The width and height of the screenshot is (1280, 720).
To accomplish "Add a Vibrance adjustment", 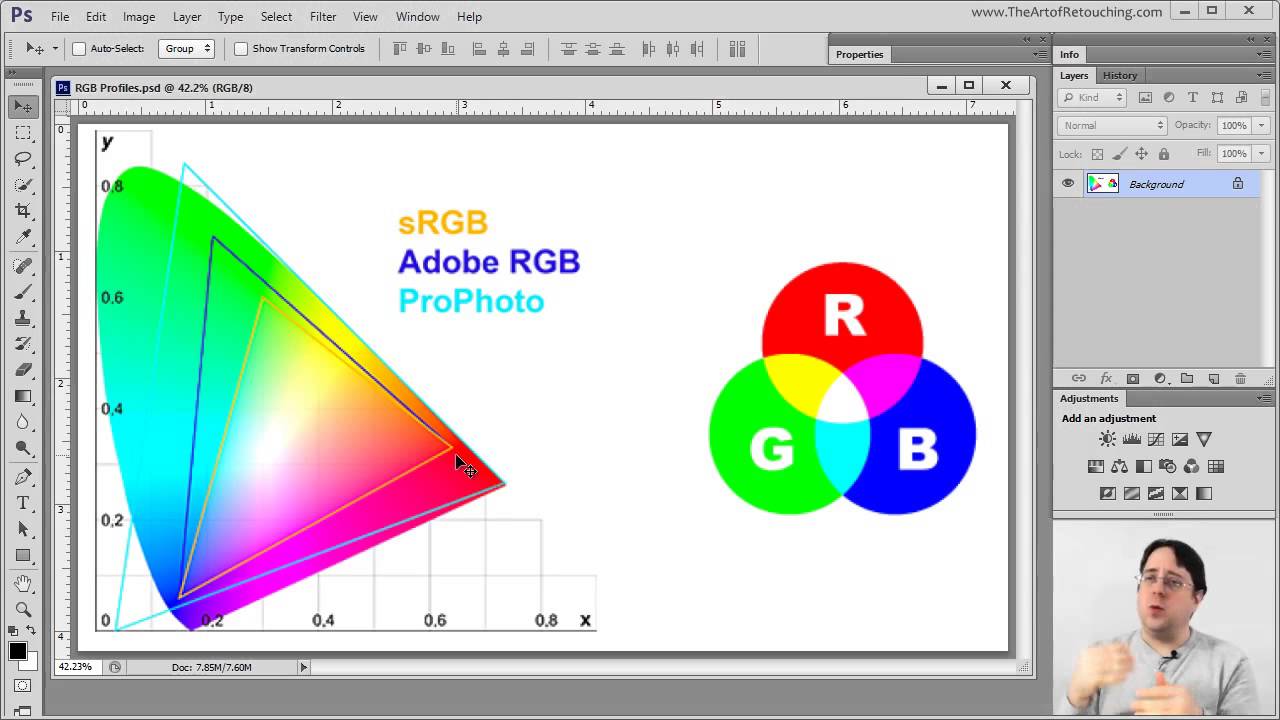I will (x=1204, y=439).
